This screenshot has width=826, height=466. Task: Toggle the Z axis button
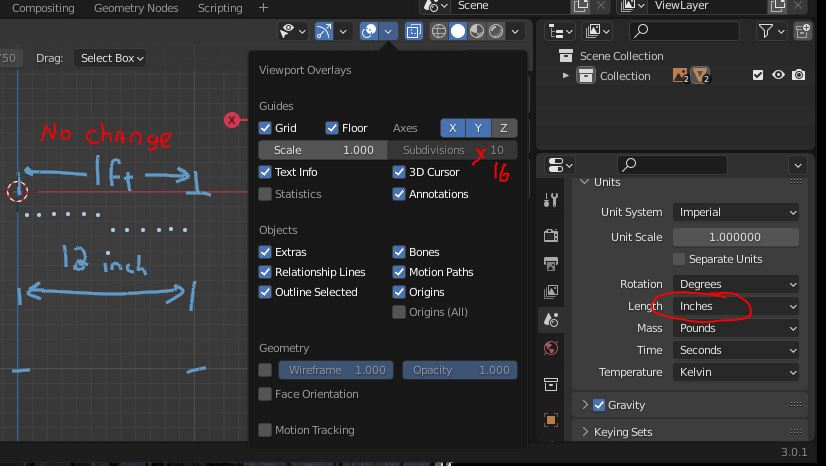[504, 128]
